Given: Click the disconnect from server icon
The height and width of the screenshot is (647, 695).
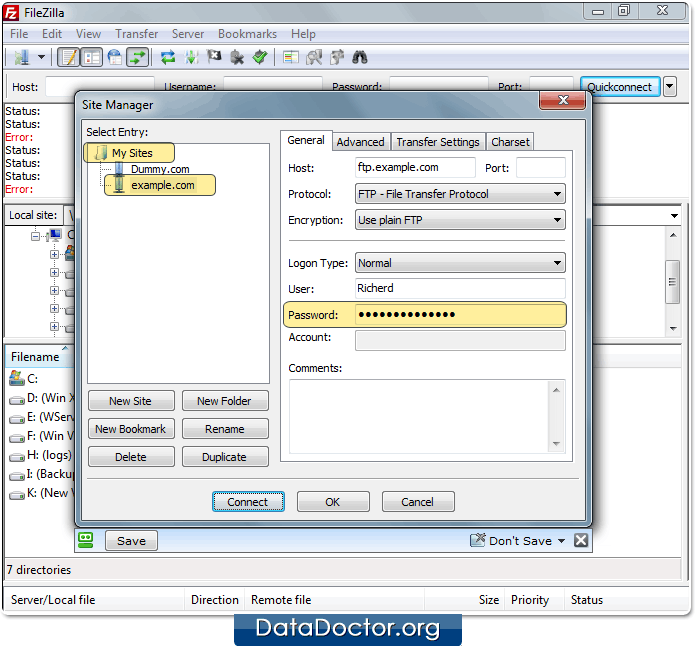Looking at the screenshot, I should [237, 57].
